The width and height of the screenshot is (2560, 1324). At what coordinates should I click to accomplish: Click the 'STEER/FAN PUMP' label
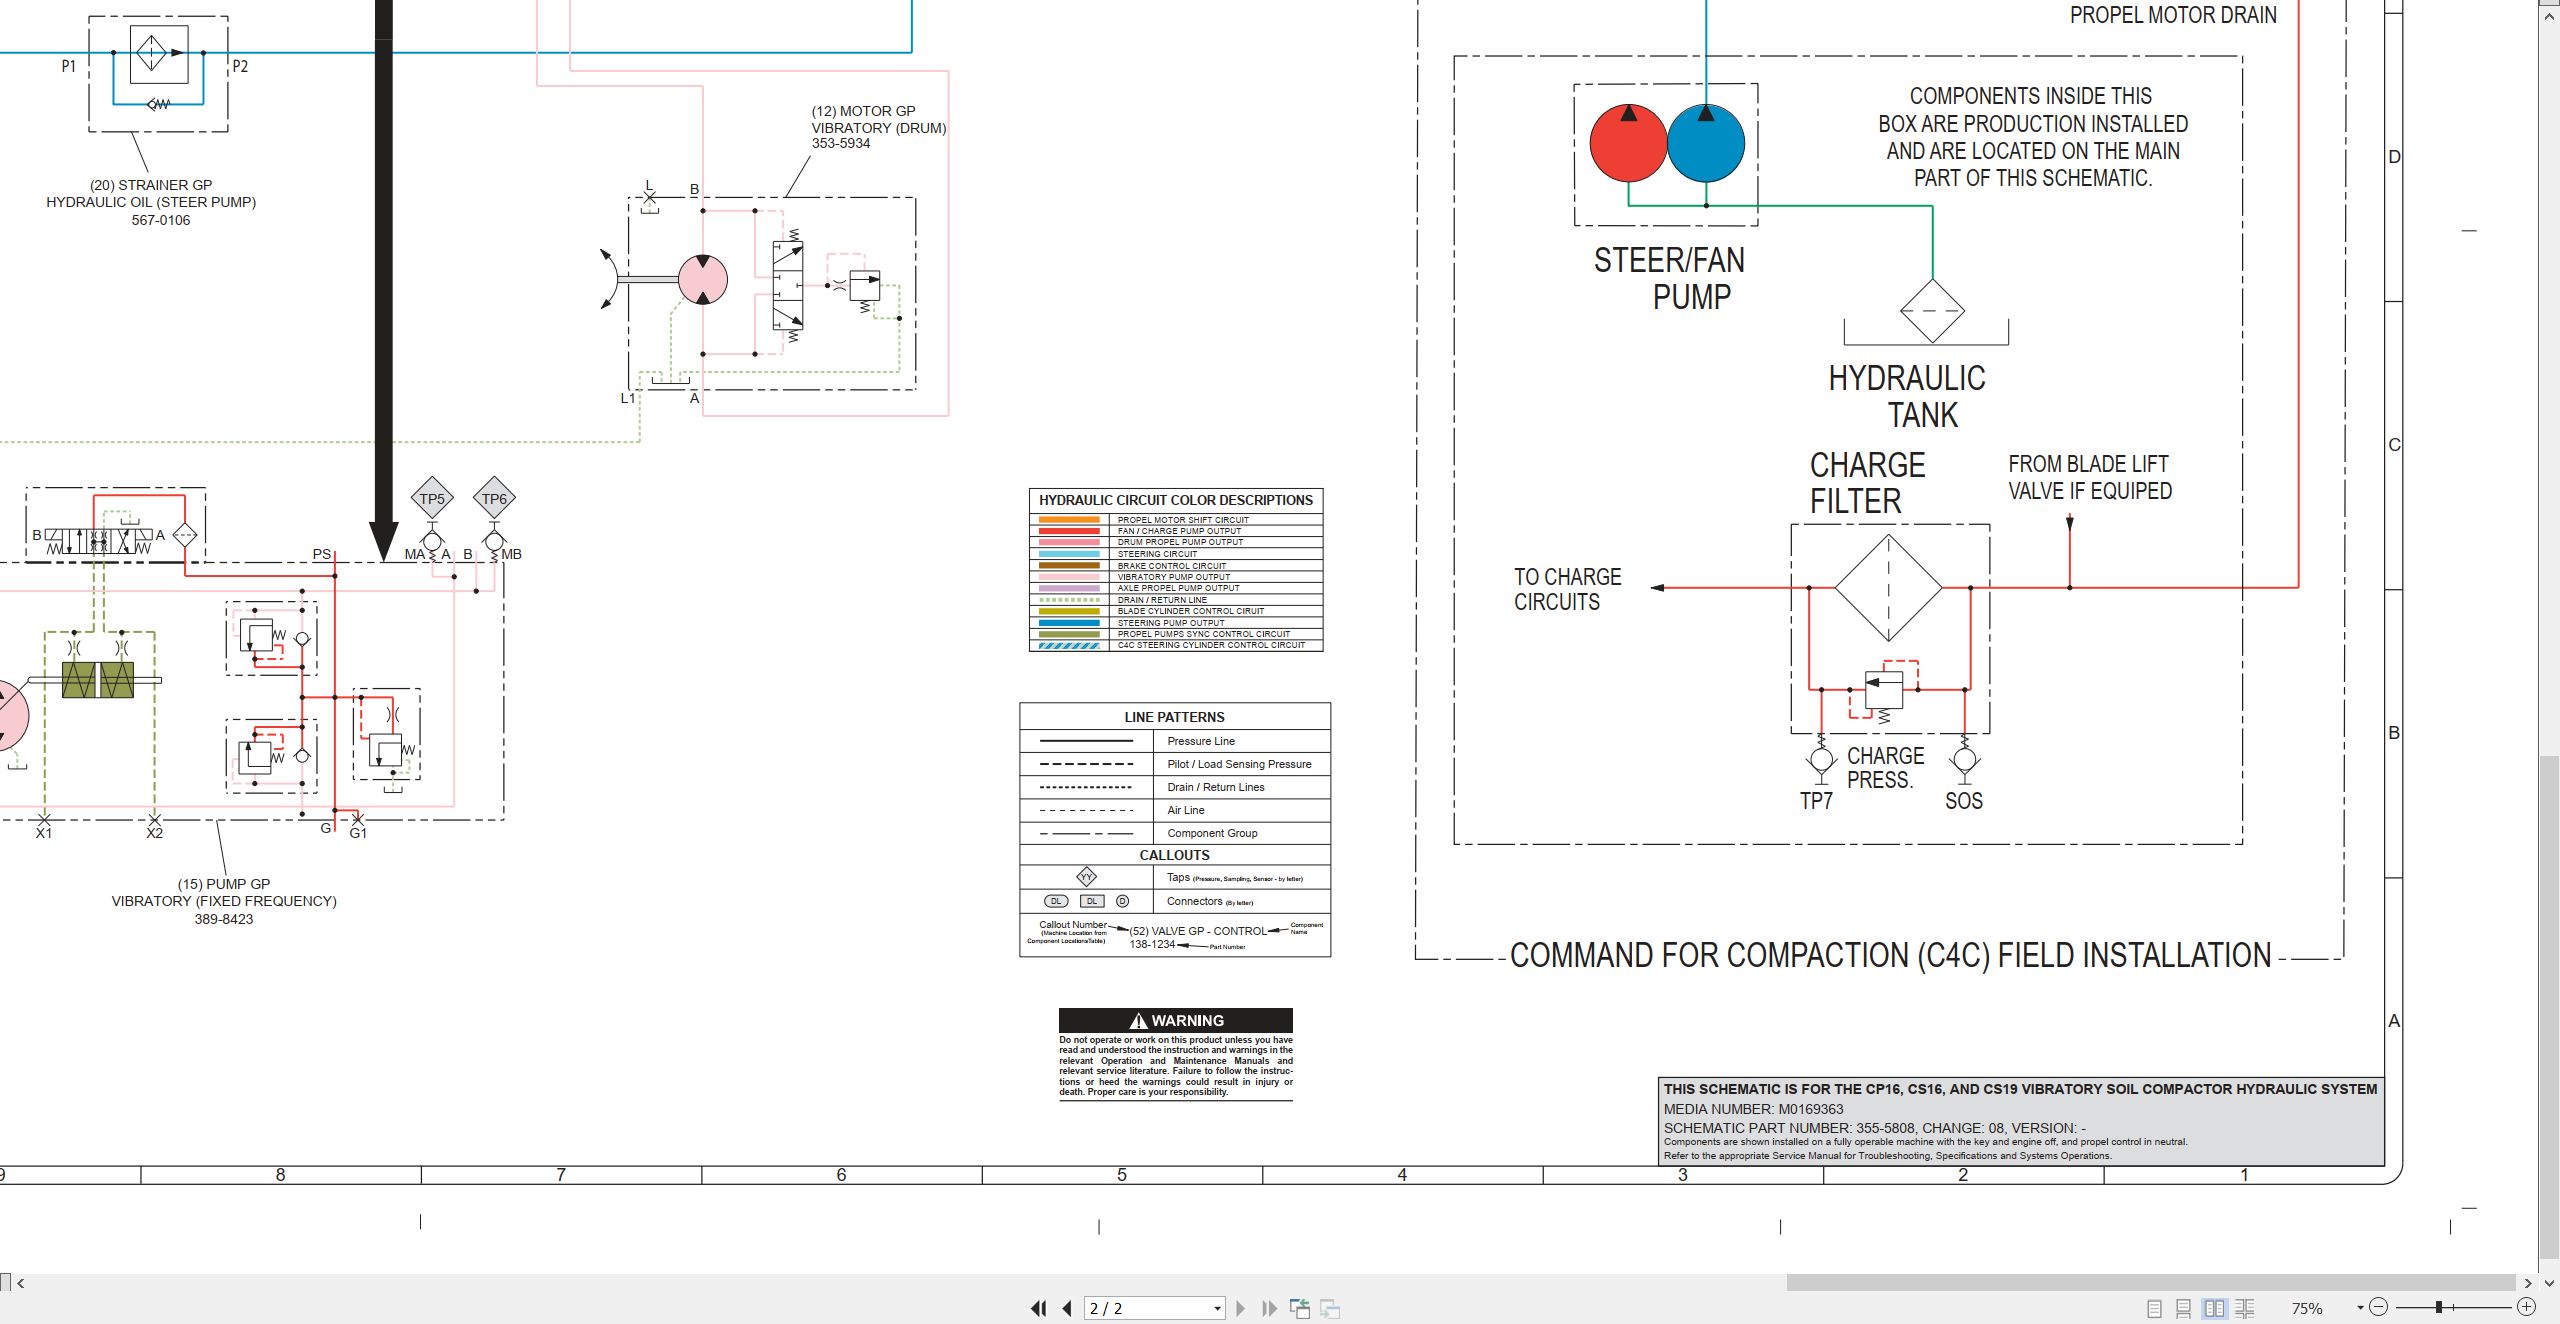click(1669, 278)
